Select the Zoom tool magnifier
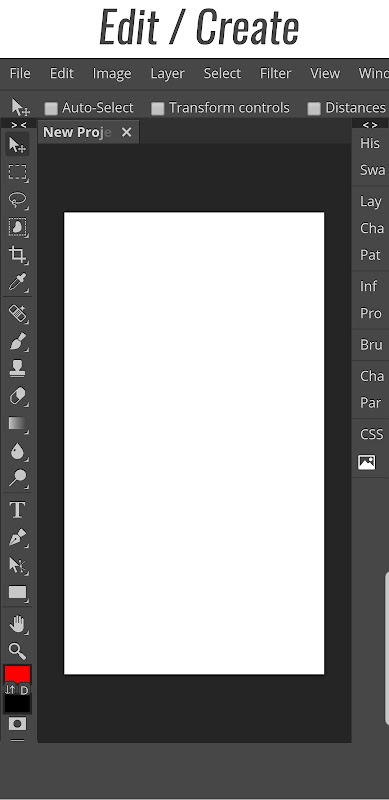The height and width of the screenshot is (800, 389). [18, 651]
